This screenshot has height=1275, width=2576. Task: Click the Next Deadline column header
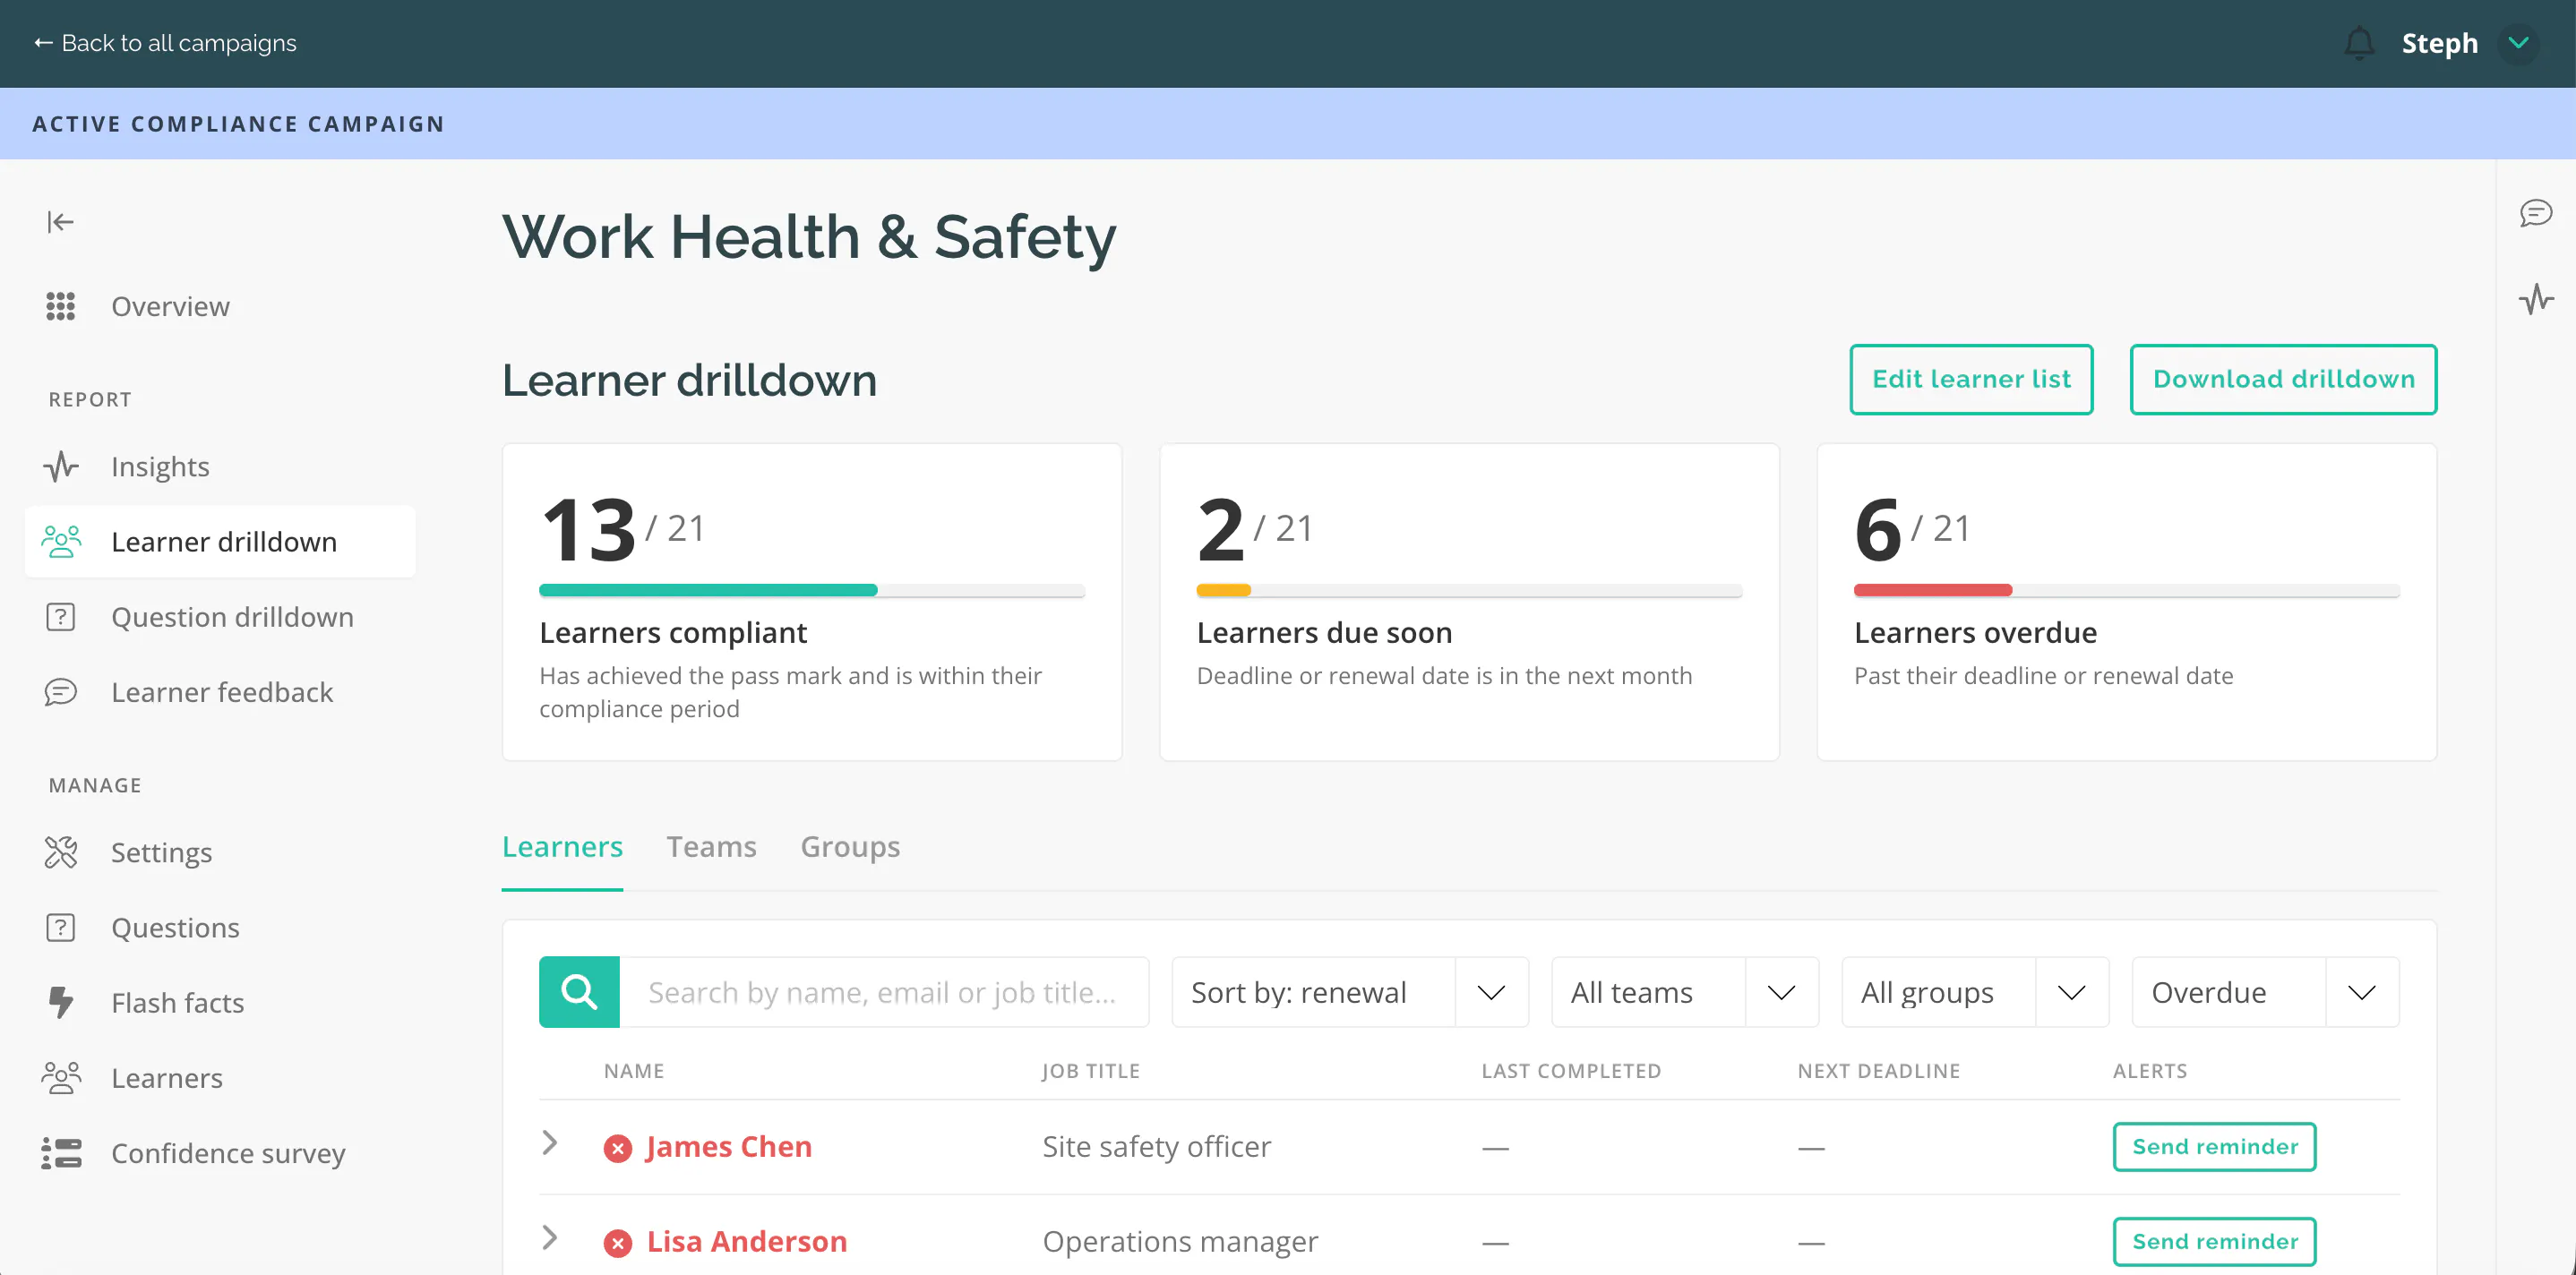click(x=1878, y=1071)
